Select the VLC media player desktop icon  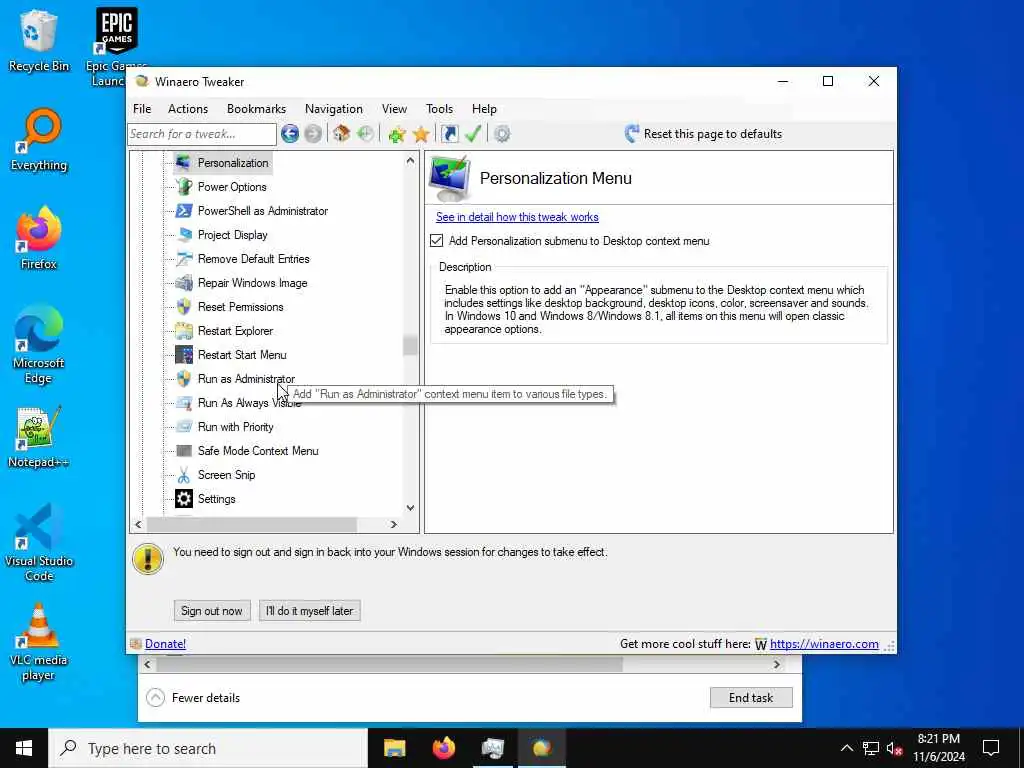click(x=39, y=642)
